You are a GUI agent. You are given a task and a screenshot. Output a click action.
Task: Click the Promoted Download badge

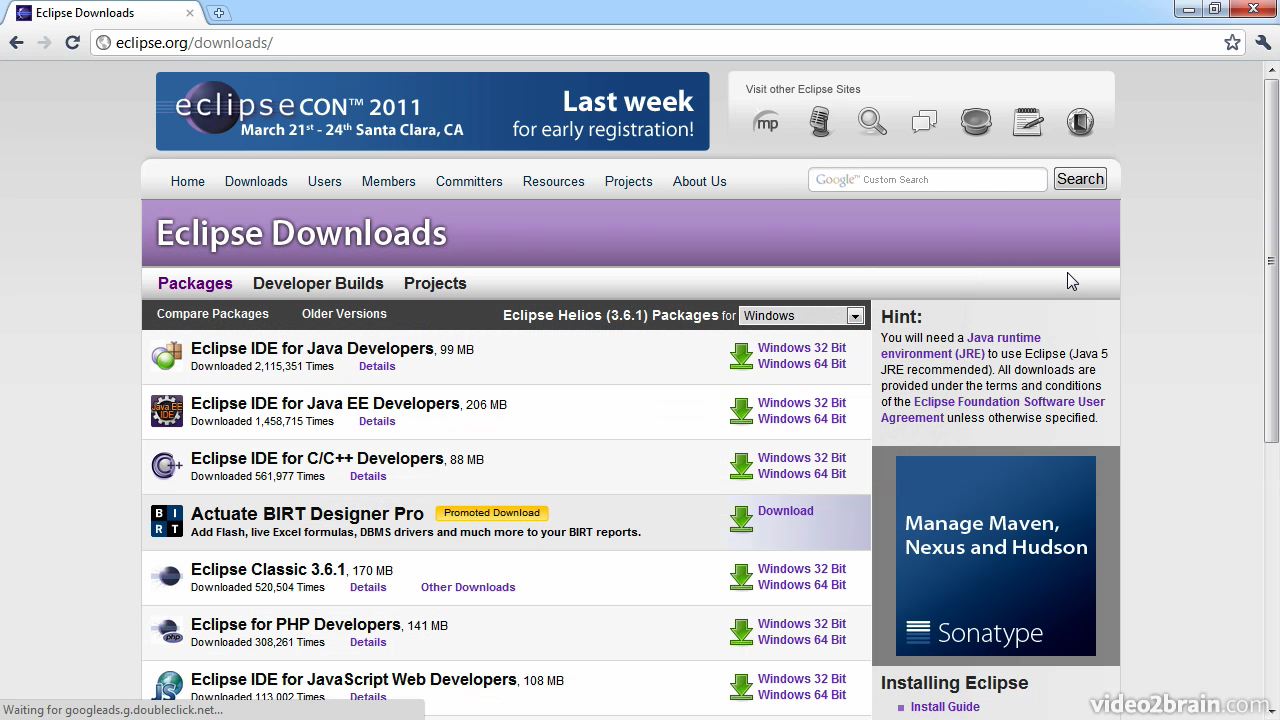tap(491, 513)
